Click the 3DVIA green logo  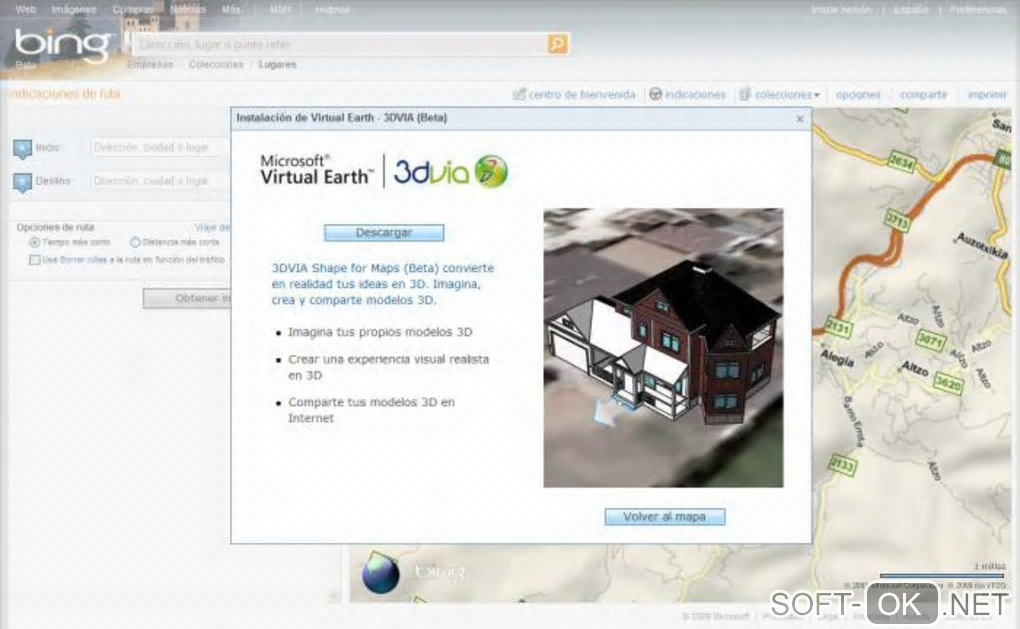pyautogui.click(x=491, y=172)
